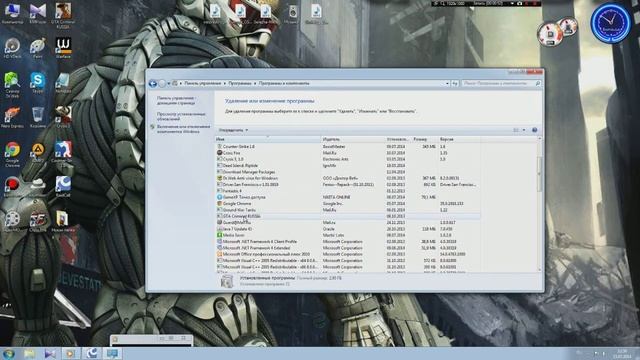Open the Dr.Web scanner desktop shortcut

(x=12, y=84)
